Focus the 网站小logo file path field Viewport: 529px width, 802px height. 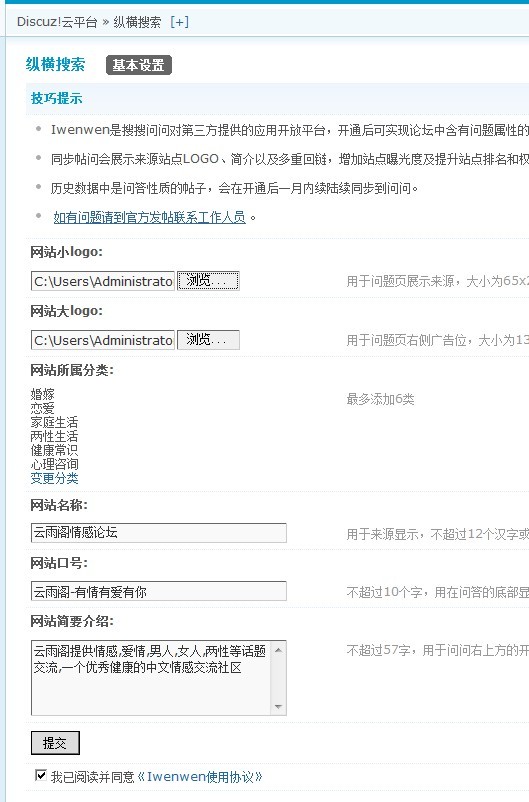[x=103, y=281]
